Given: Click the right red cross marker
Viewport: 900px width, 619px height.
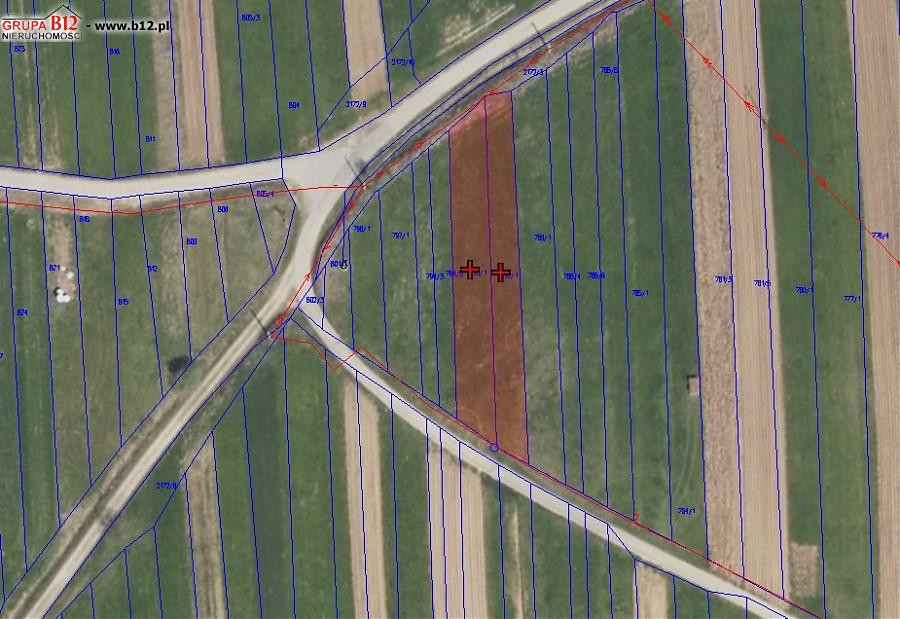Looking at the screenshot, I should [x=501, y=272].
